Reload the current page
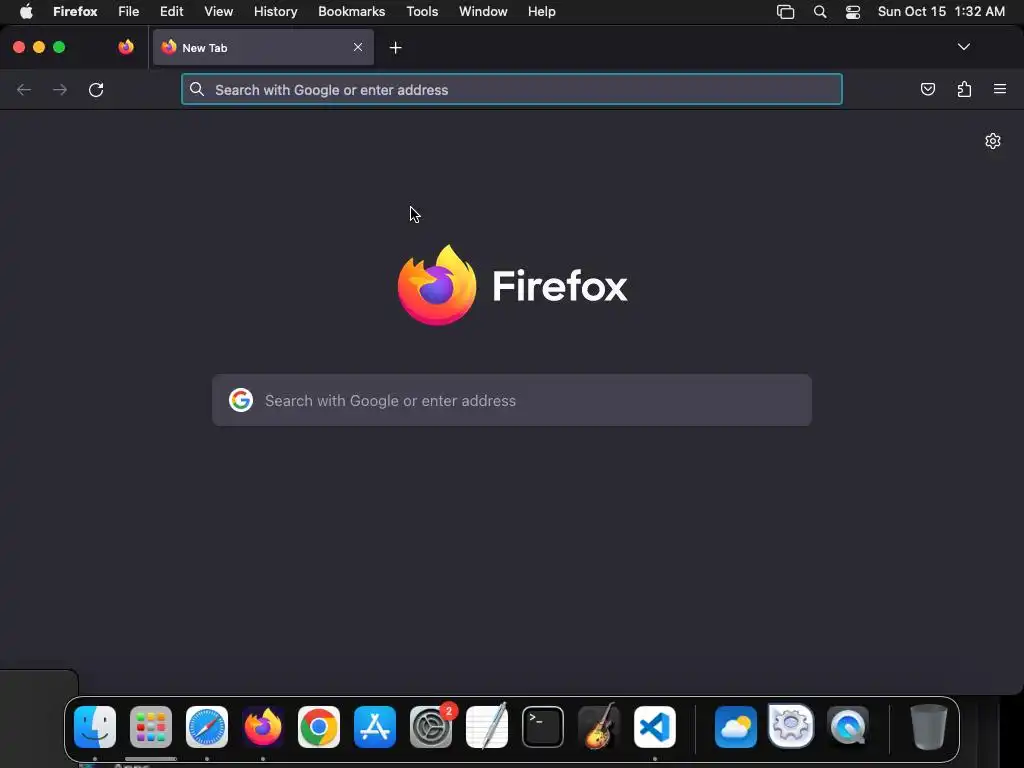The image size is (1024, 768). tap(96, 89)
